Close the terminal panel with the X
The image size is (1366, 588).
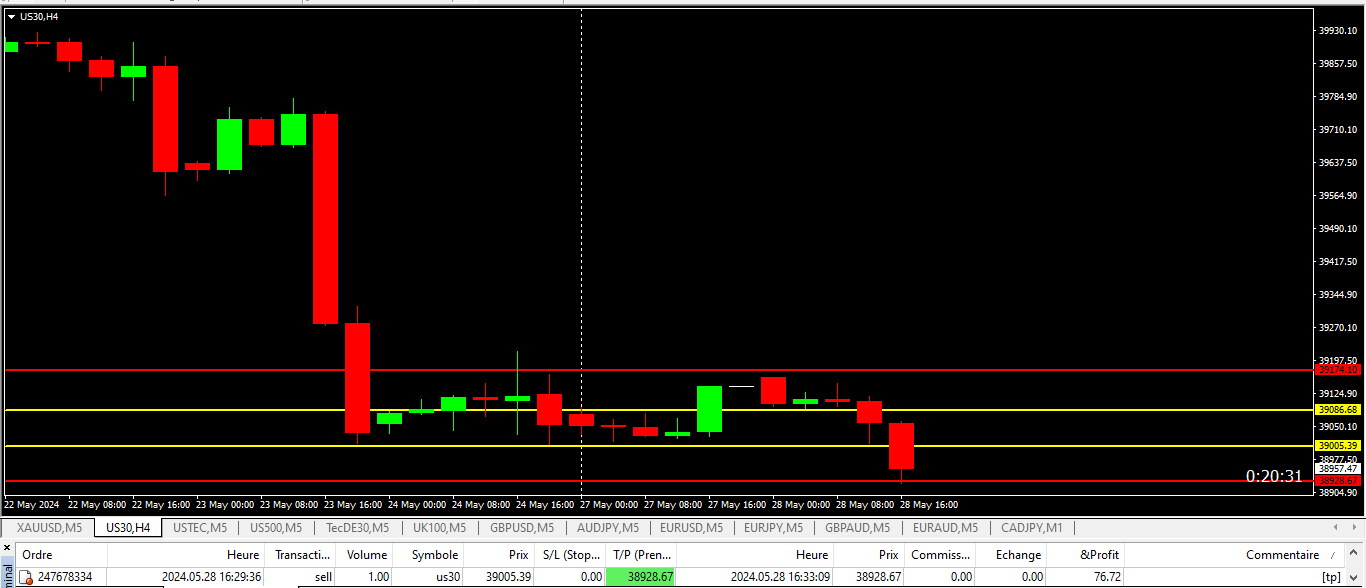[x=7, y=548]
